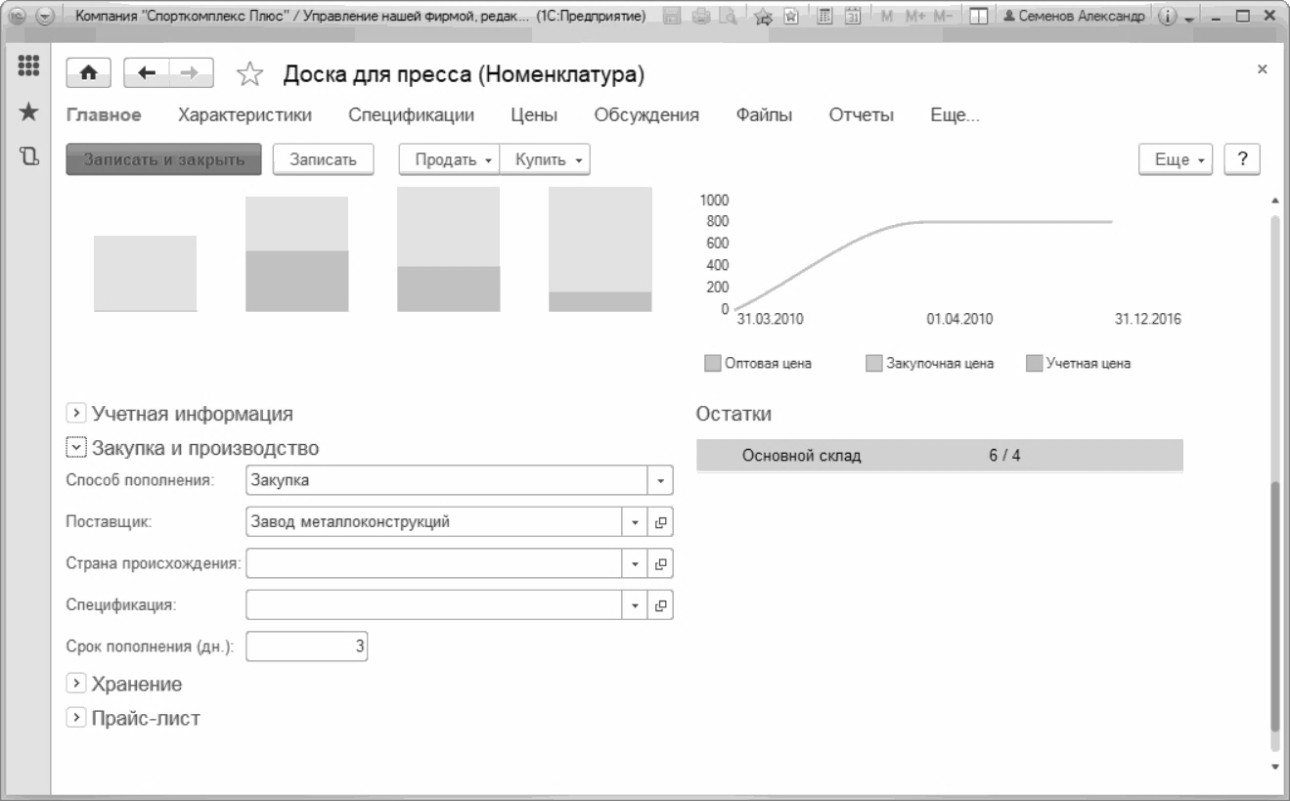The height and width of the screenshot is (801, 1290).
Task: Close the Доска для пресса form tab
Action: pyautogui.click(x=1261, y=68)
